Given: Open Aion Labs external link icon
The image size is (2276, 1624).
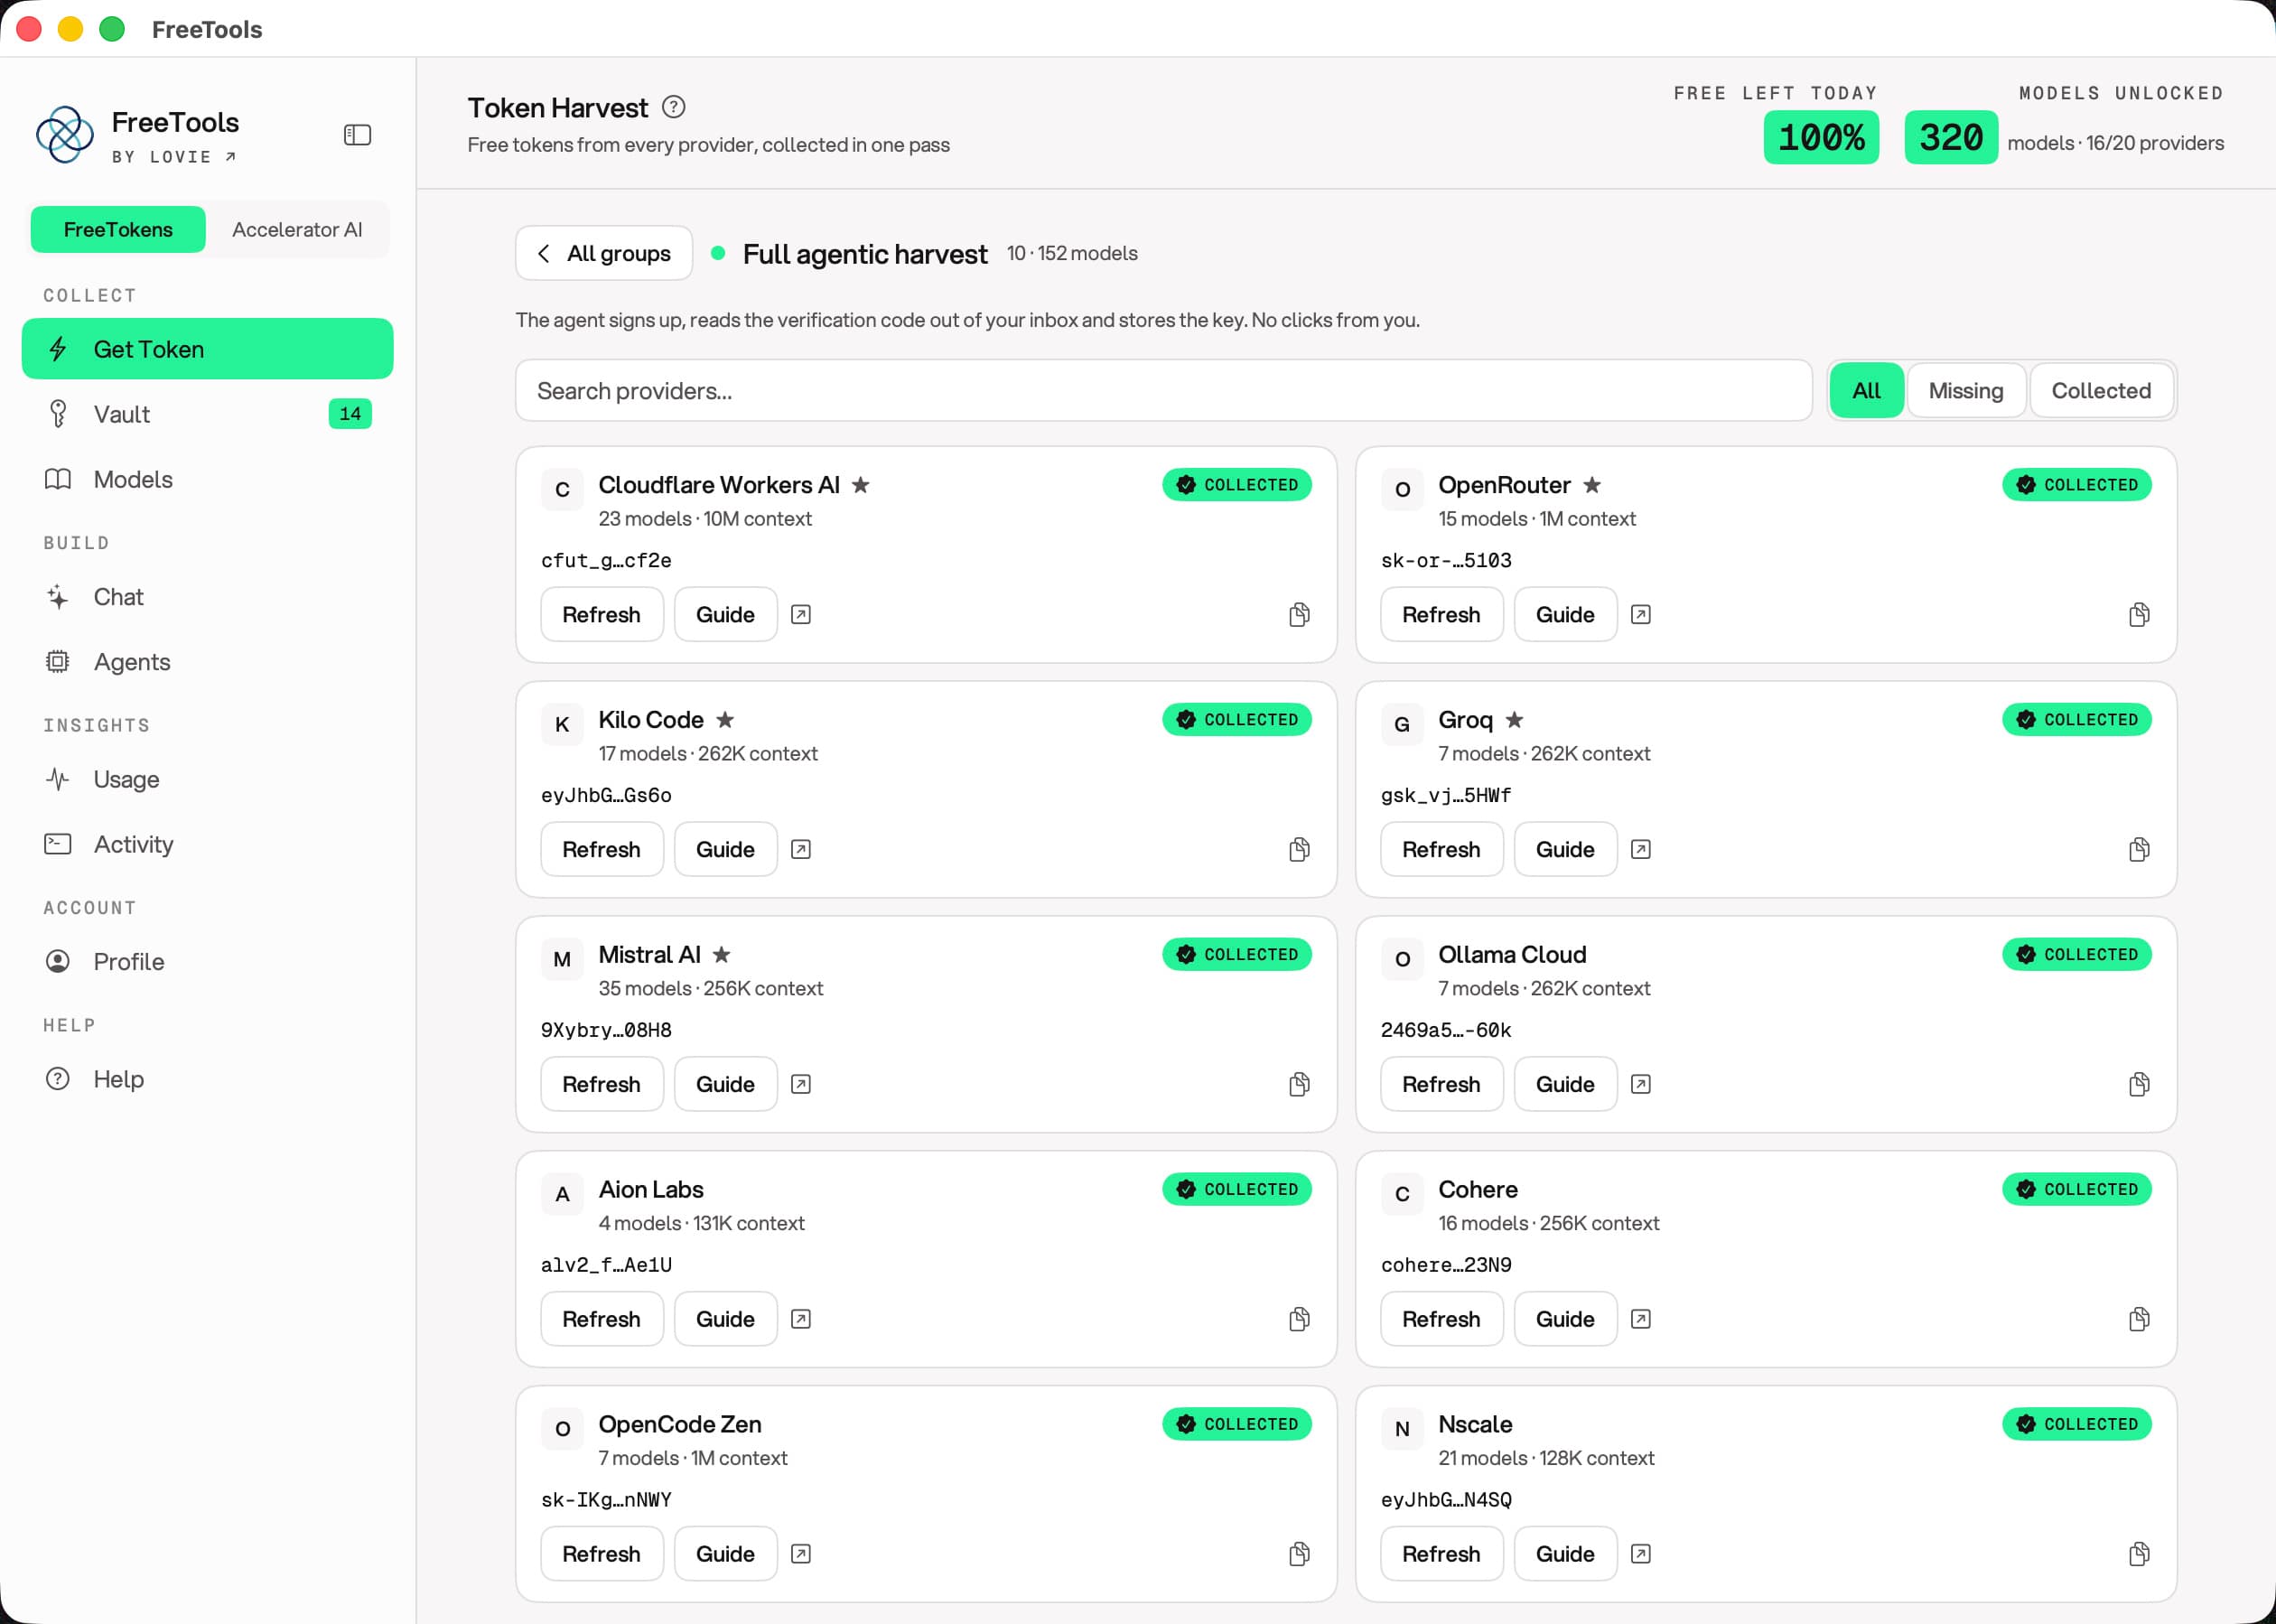Looking at the screenshot, I should 801,1319.
